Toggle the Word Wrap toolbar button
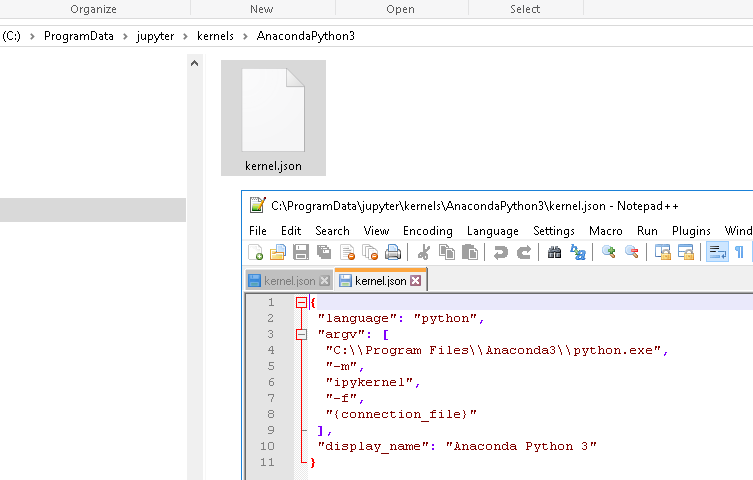The width and height of the screenshot is (753, 480). coord(717,253)
